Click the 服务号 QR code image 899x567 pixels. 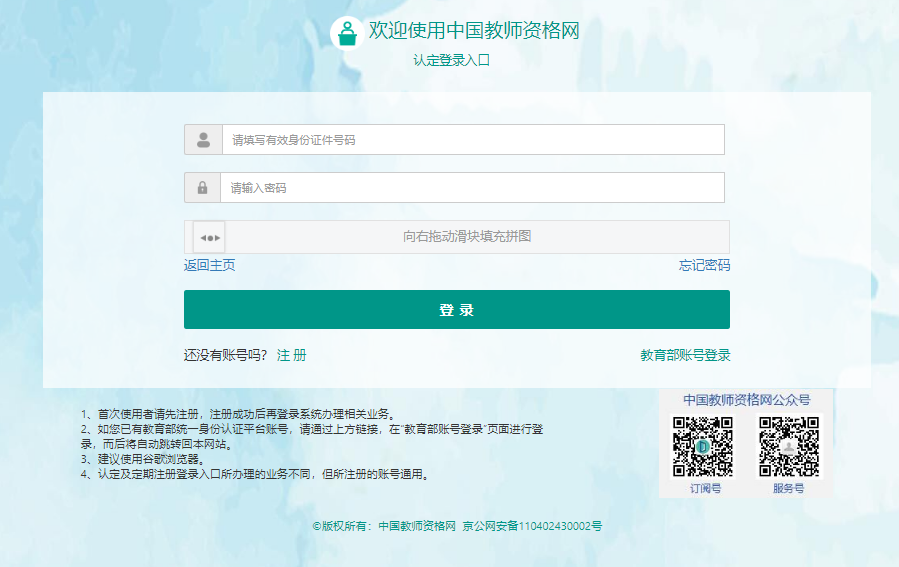(788, 446)
